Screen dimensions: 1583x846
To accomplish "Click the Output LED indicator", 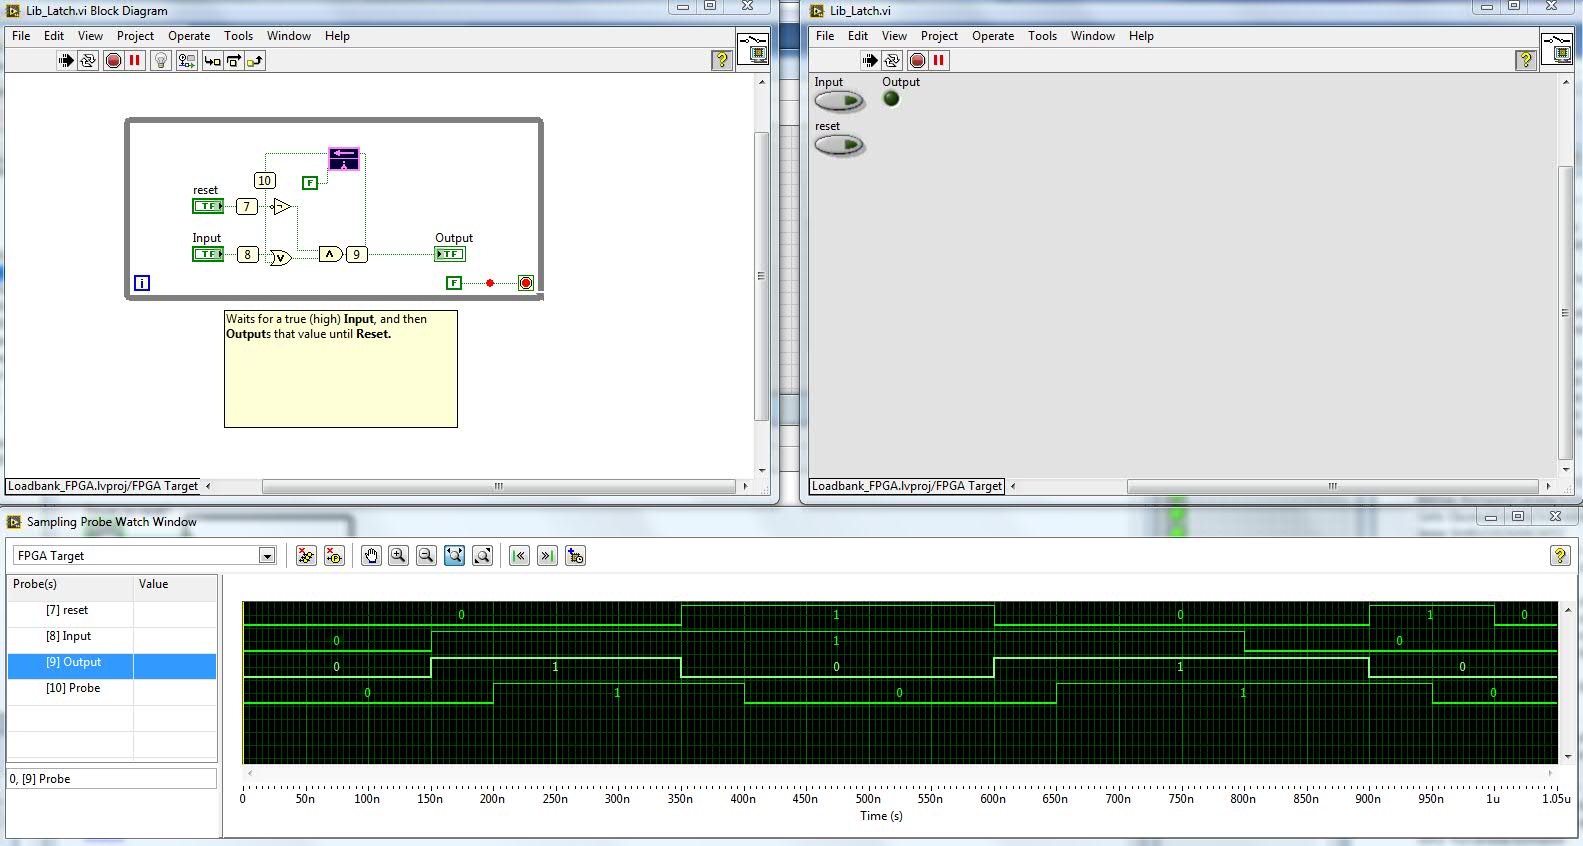I will pyautogui.click(x=891, y=99).
